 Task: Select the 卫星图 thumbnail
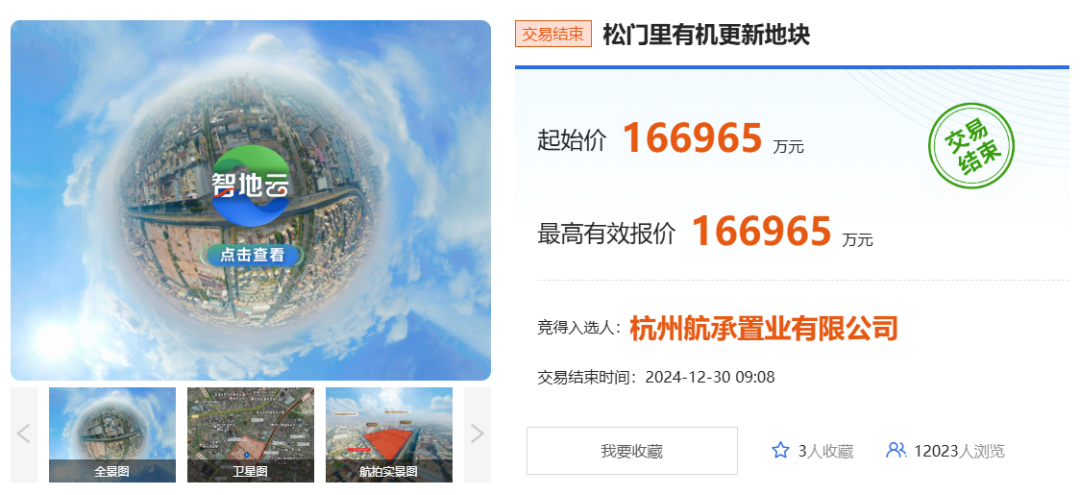[x=251, y=434]
